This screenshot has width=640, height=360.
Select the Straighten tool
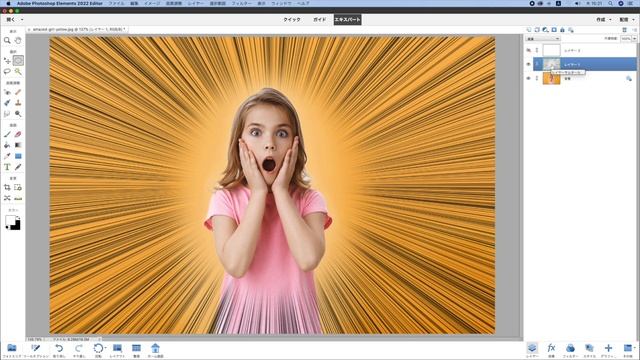18,198
